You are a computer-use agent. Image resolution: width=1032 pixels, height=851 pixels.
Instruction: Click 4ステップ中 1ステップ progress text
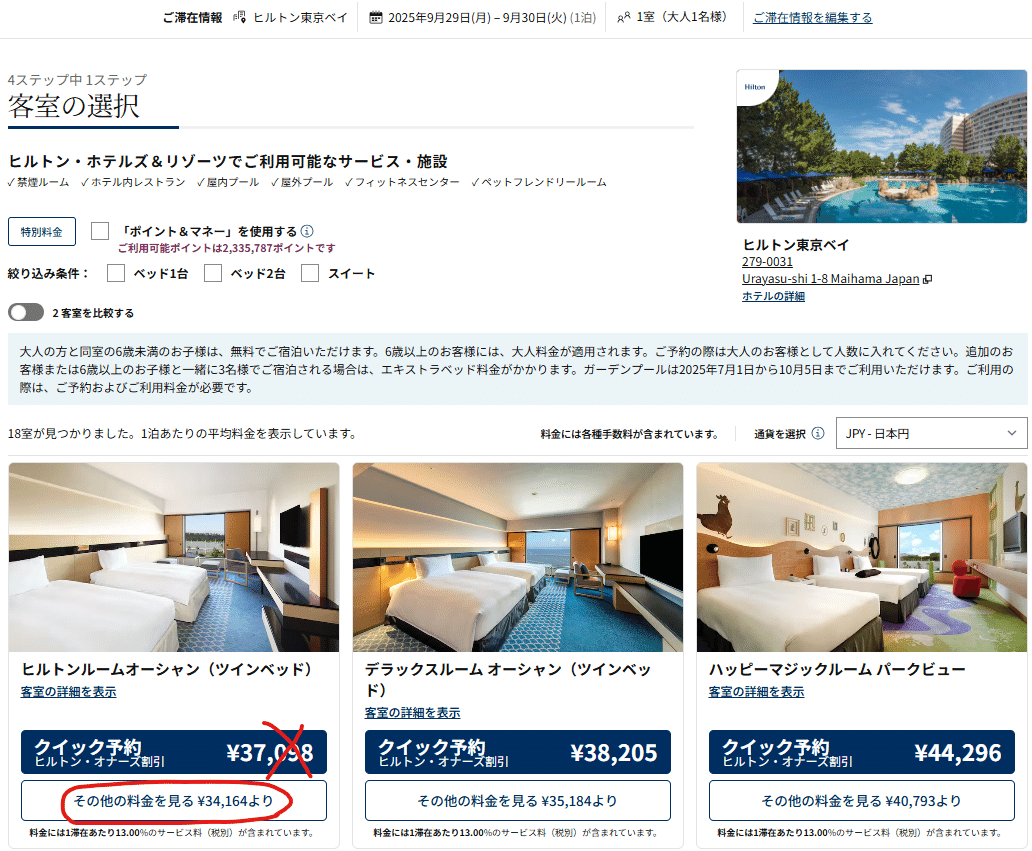(x=78, y=80)
